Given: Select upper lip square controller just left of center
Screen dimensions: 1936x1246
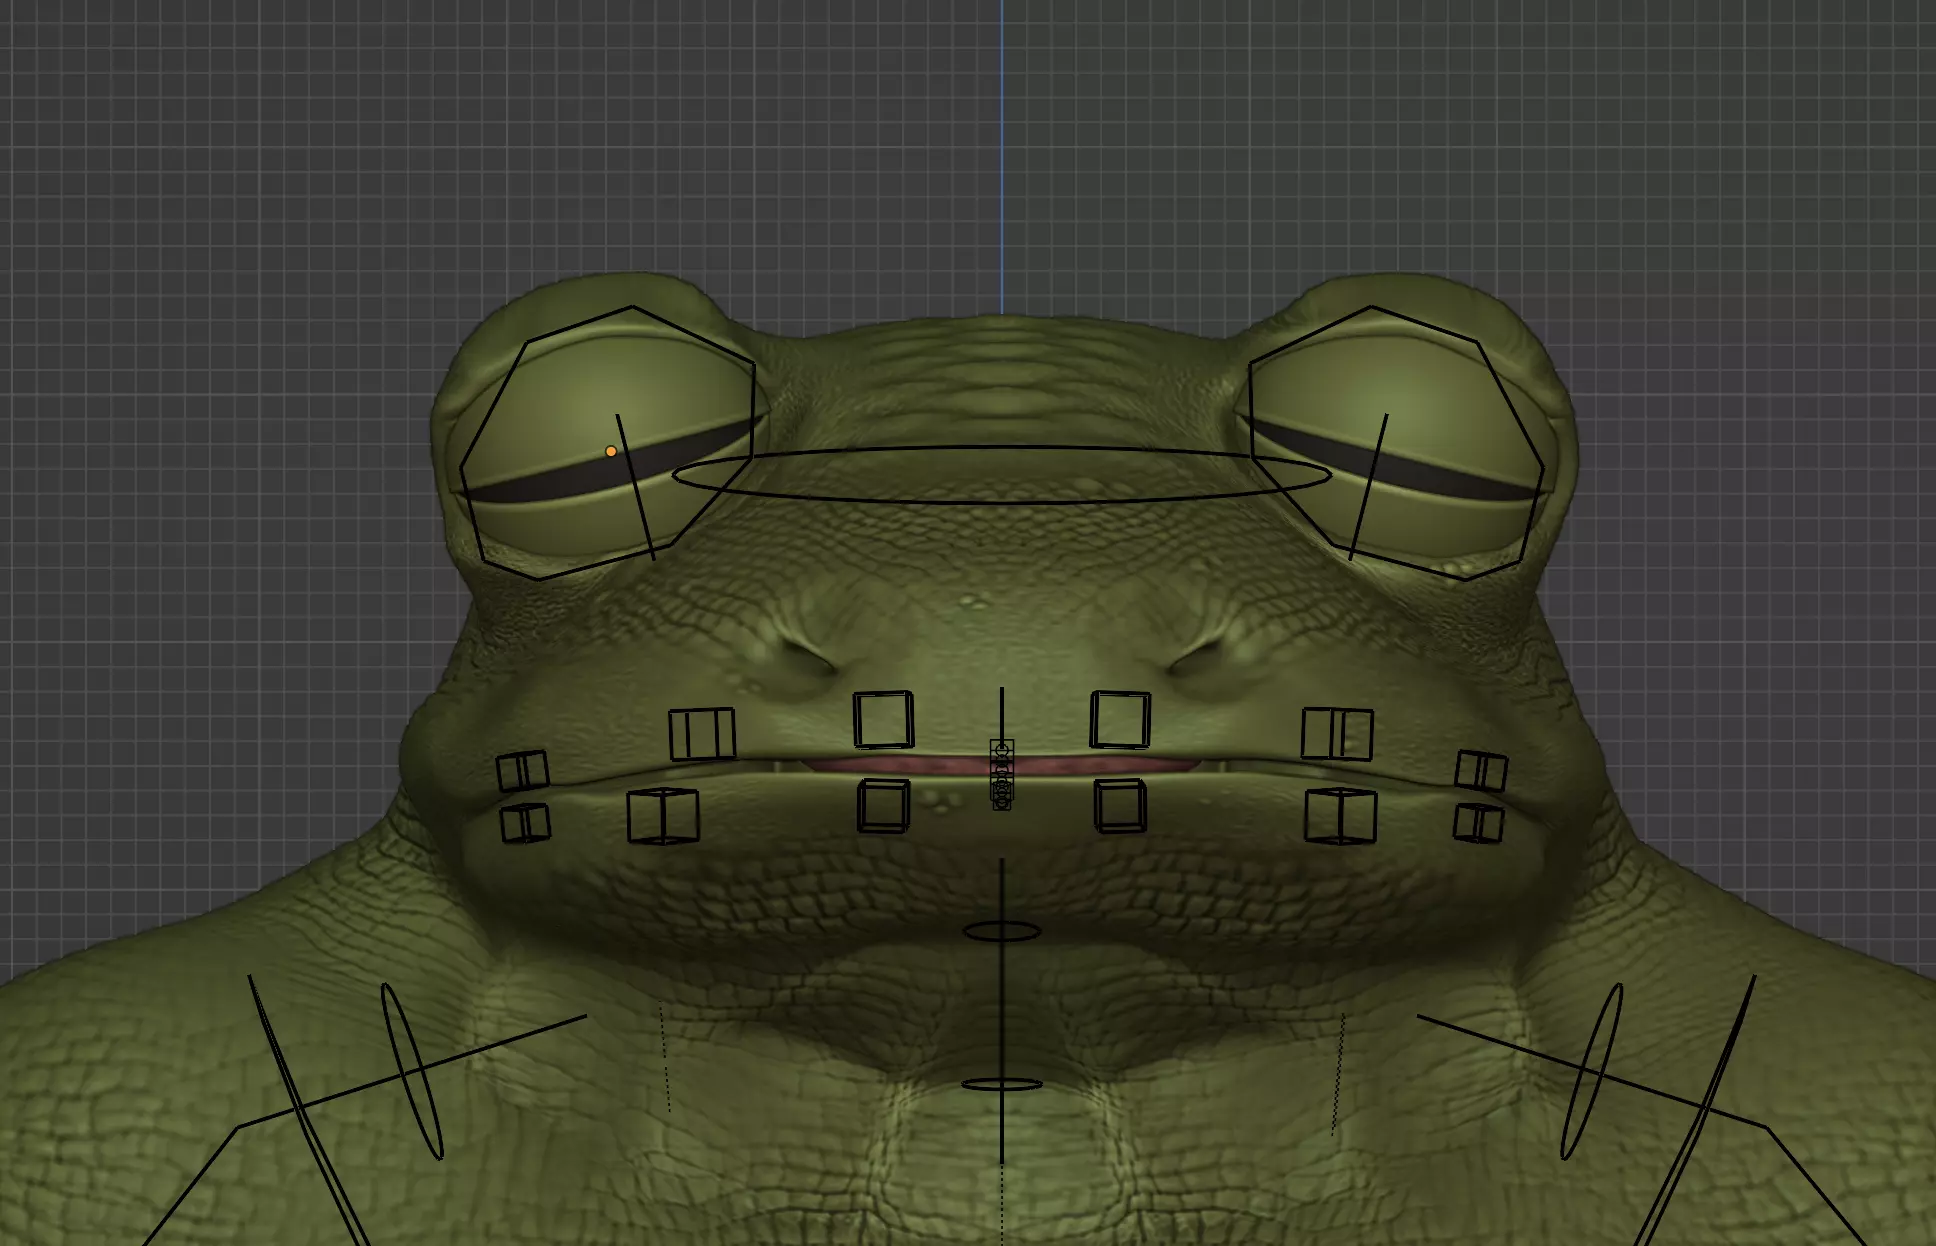Looking at the screenshot, I should (883, 719).
